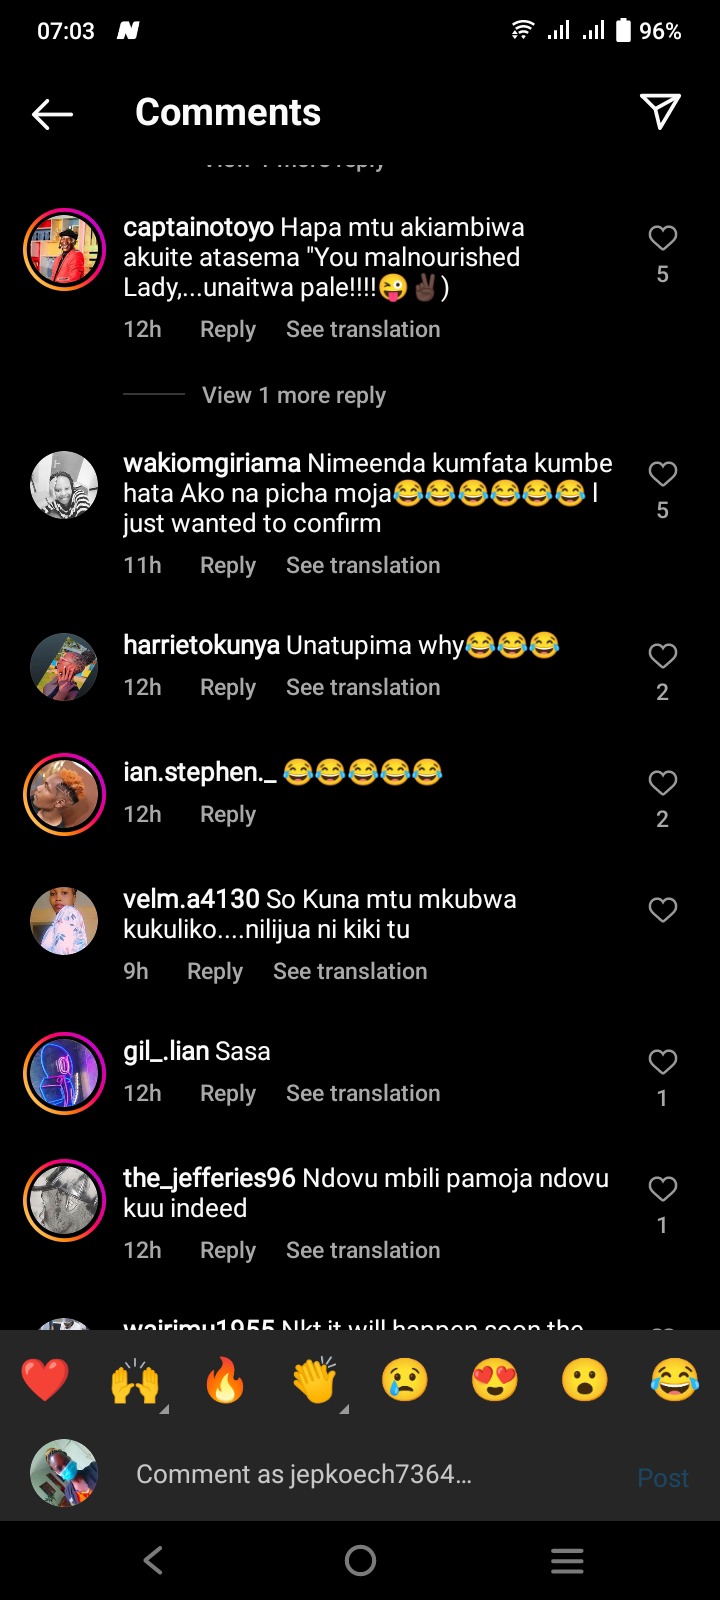Insert the fire emoji reaction

point(225,1380)
